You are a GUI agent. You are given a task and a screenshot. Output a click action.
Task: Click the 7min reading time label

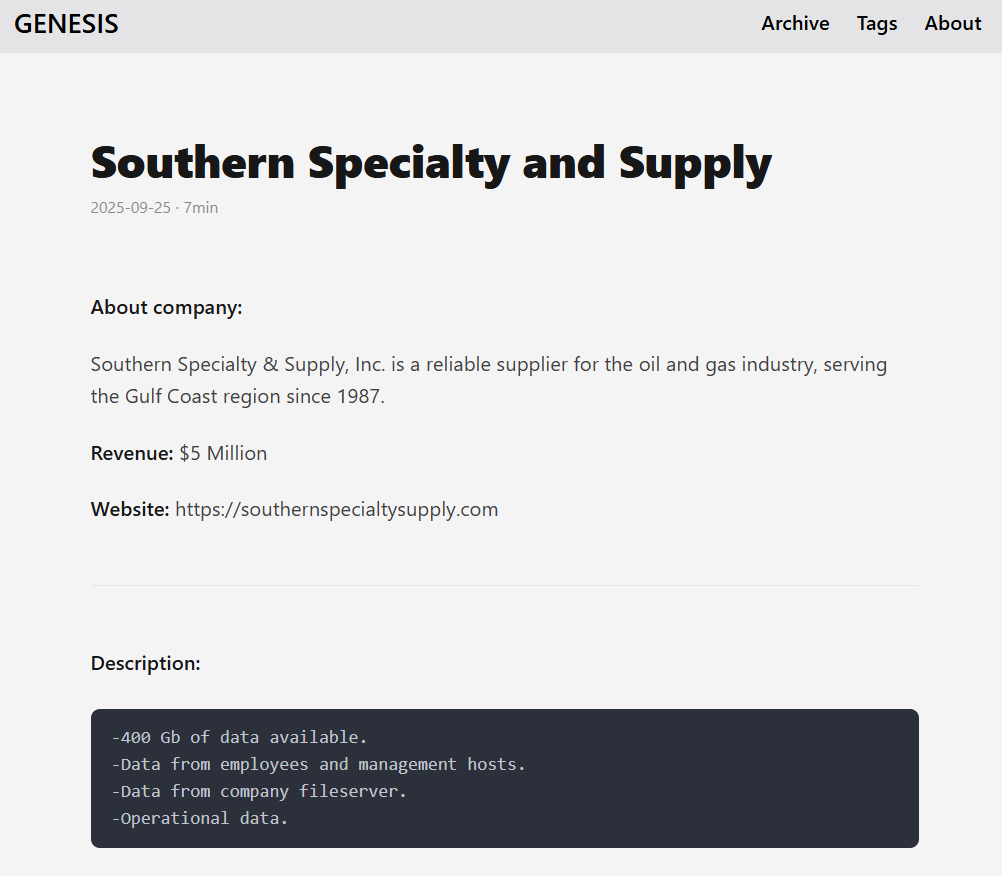pos(201,207)
